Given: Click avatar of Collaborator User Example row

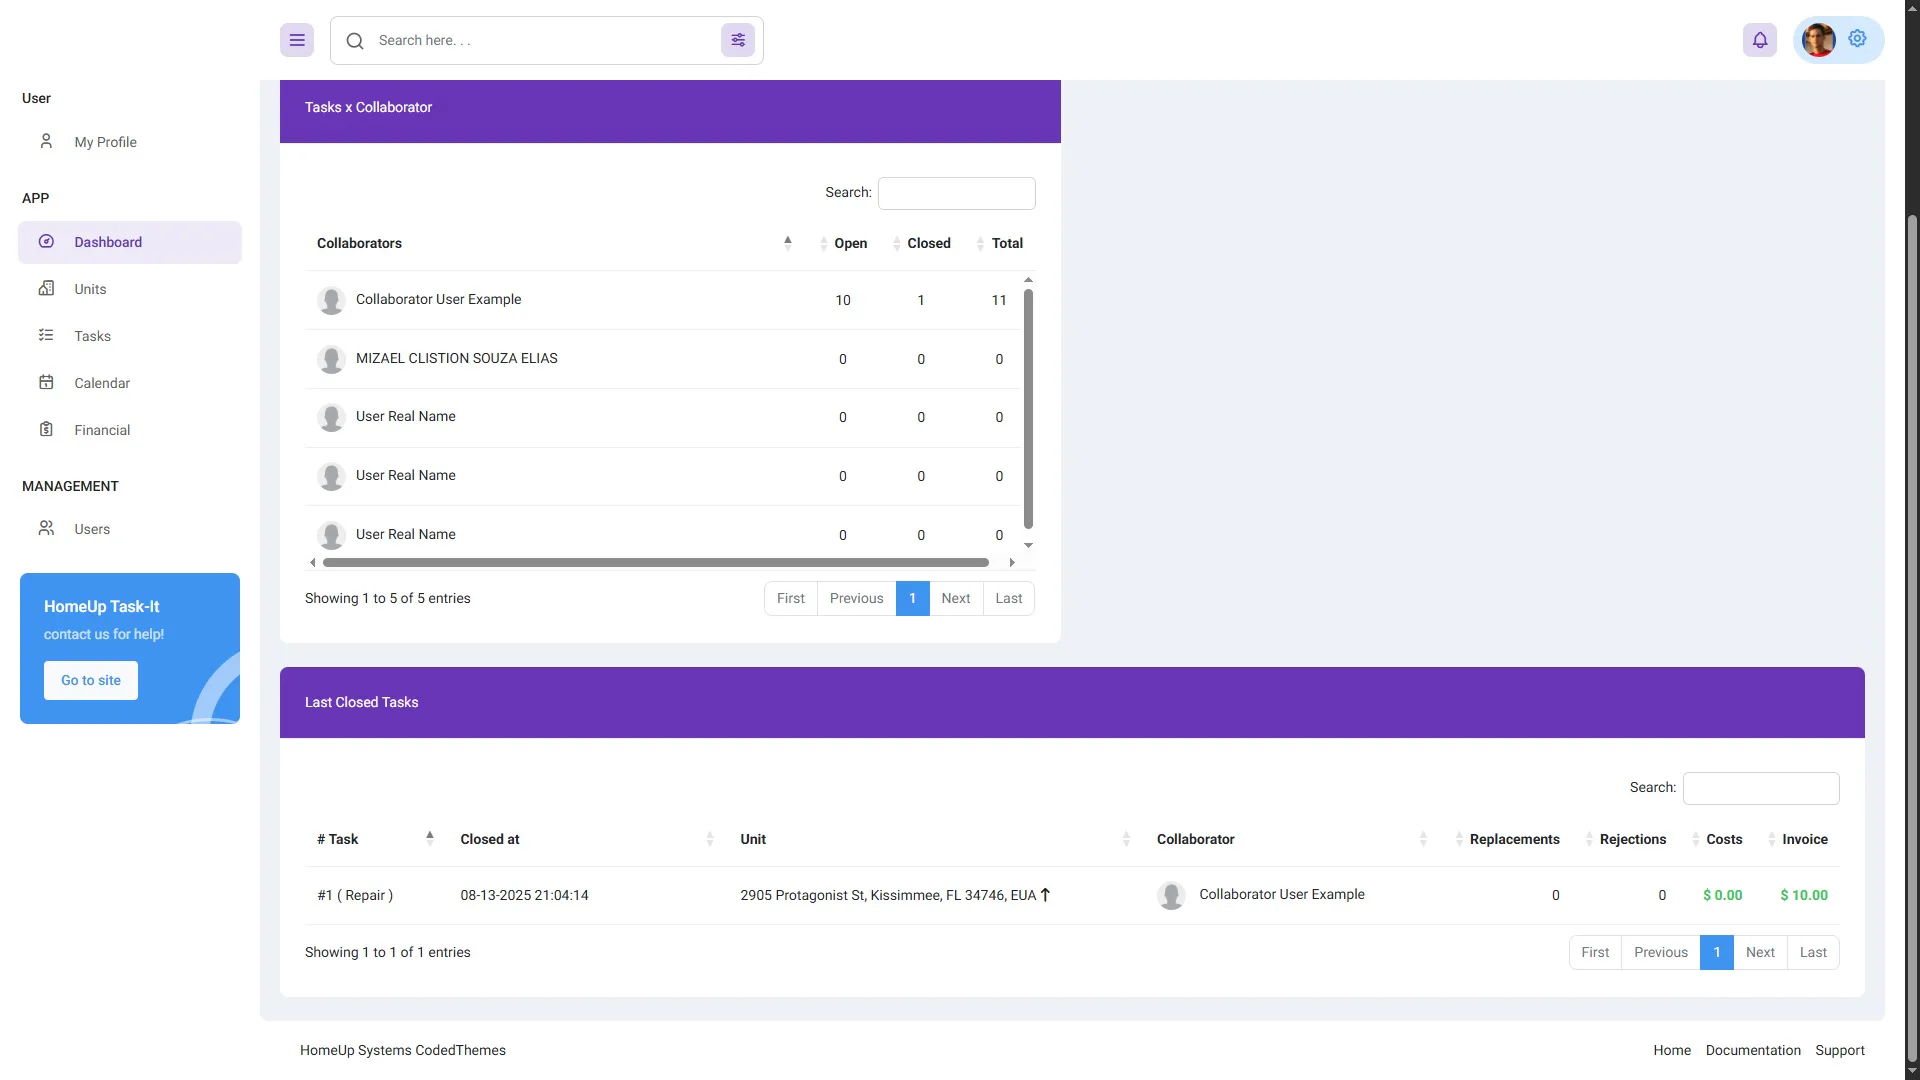Looking at the screenshot, I should pos(331,300).
